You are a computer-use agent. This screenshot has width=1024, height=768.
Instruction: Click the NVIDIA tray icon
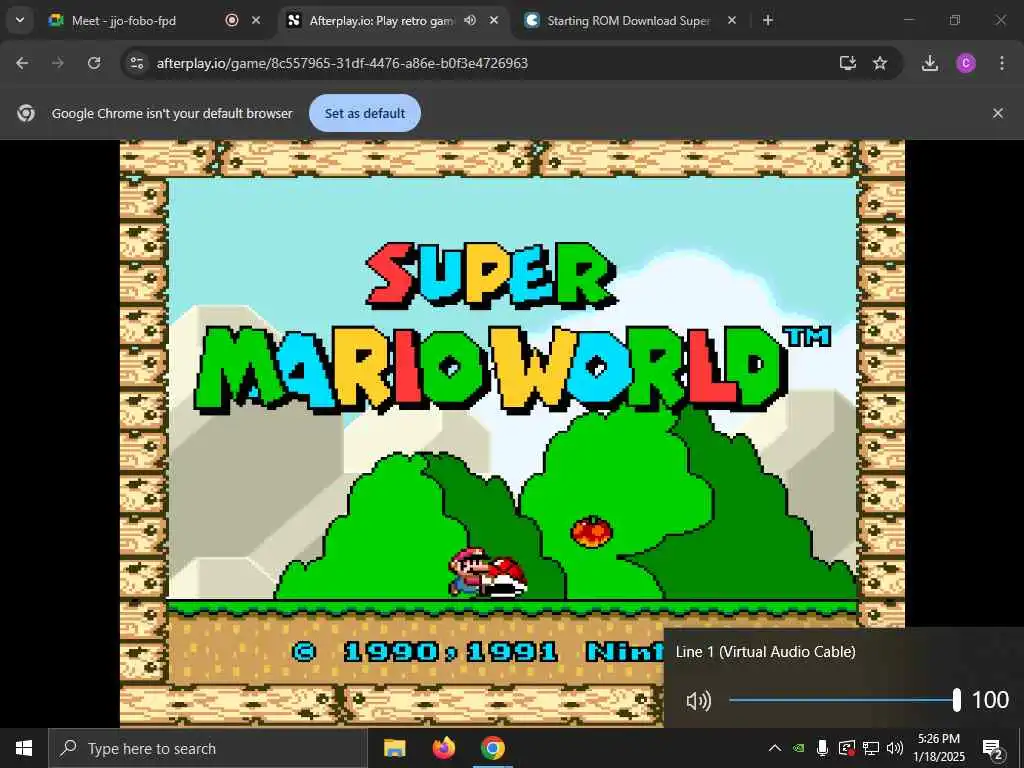coord(799,748)
